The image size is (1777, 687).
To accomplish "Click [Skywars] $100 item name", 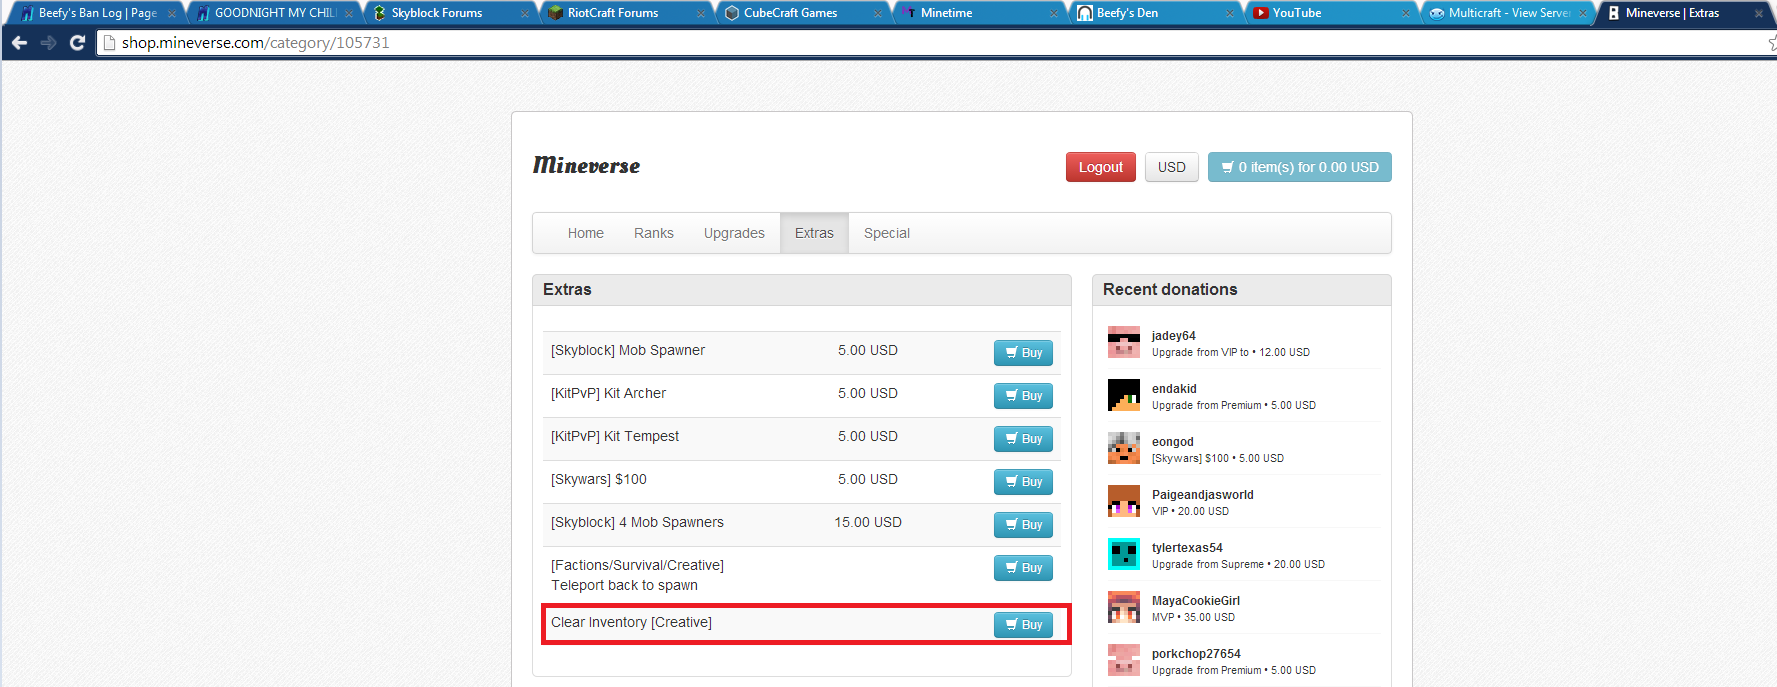I will [x=599, y=479].
